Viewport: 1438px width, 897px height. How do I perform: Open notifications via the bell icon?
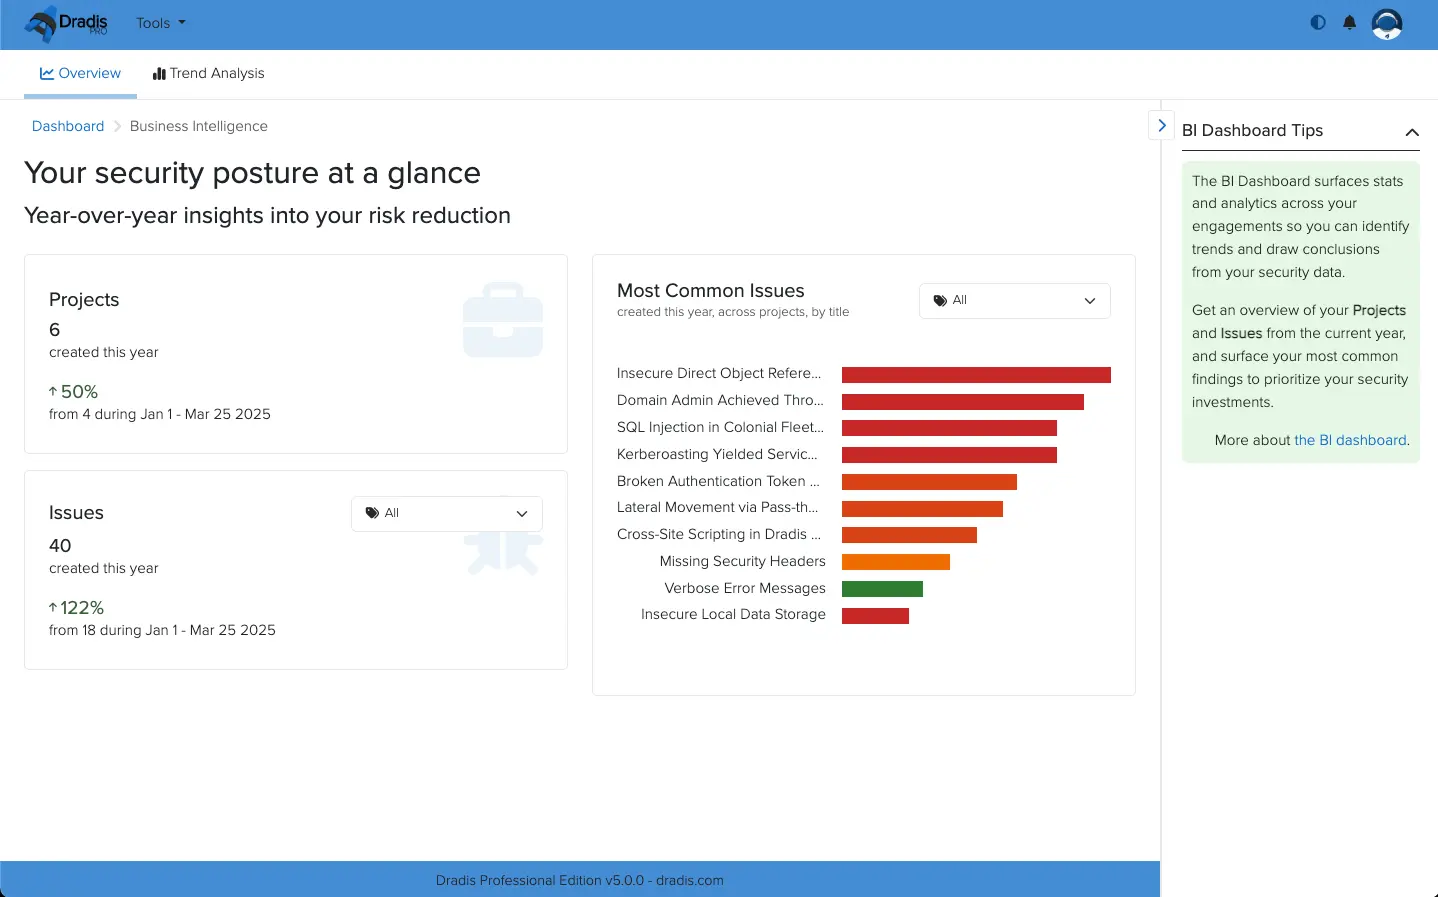click(x=1349, y=22)
